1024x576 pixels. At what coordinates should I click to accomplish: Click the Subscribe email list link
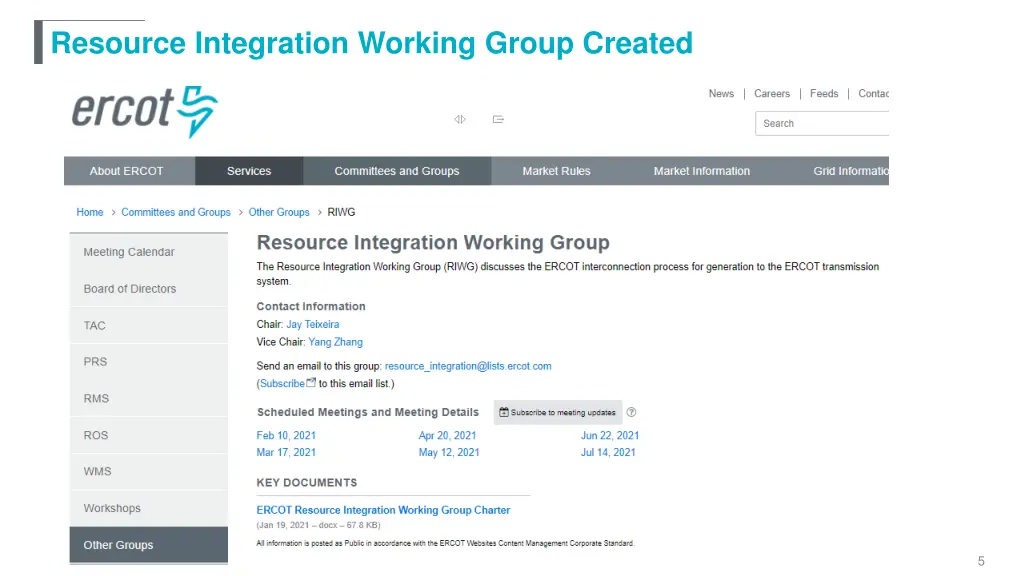pyautogui.click(x=282, y=383)
